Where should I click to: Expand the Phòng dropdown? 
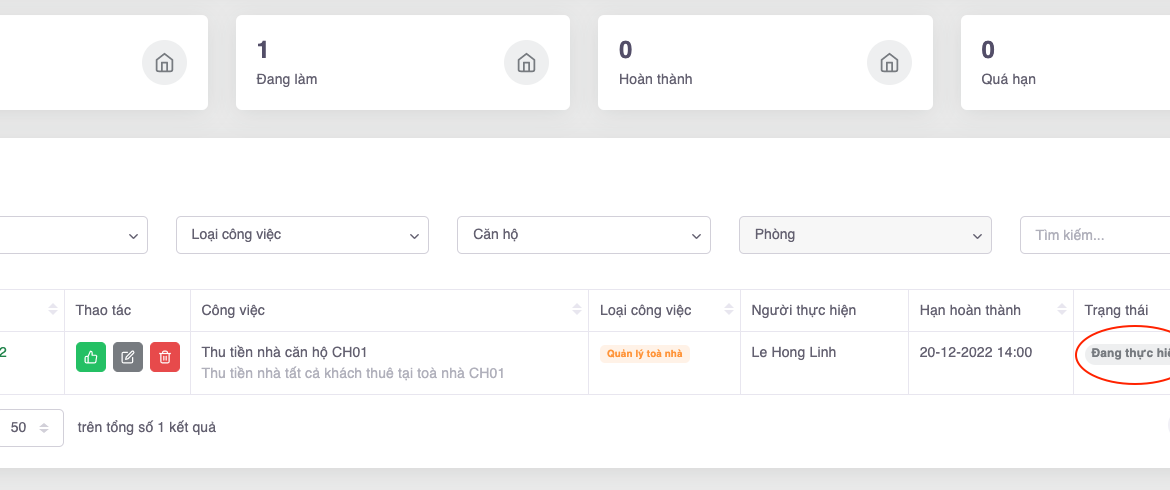click(x=865, y=235)
